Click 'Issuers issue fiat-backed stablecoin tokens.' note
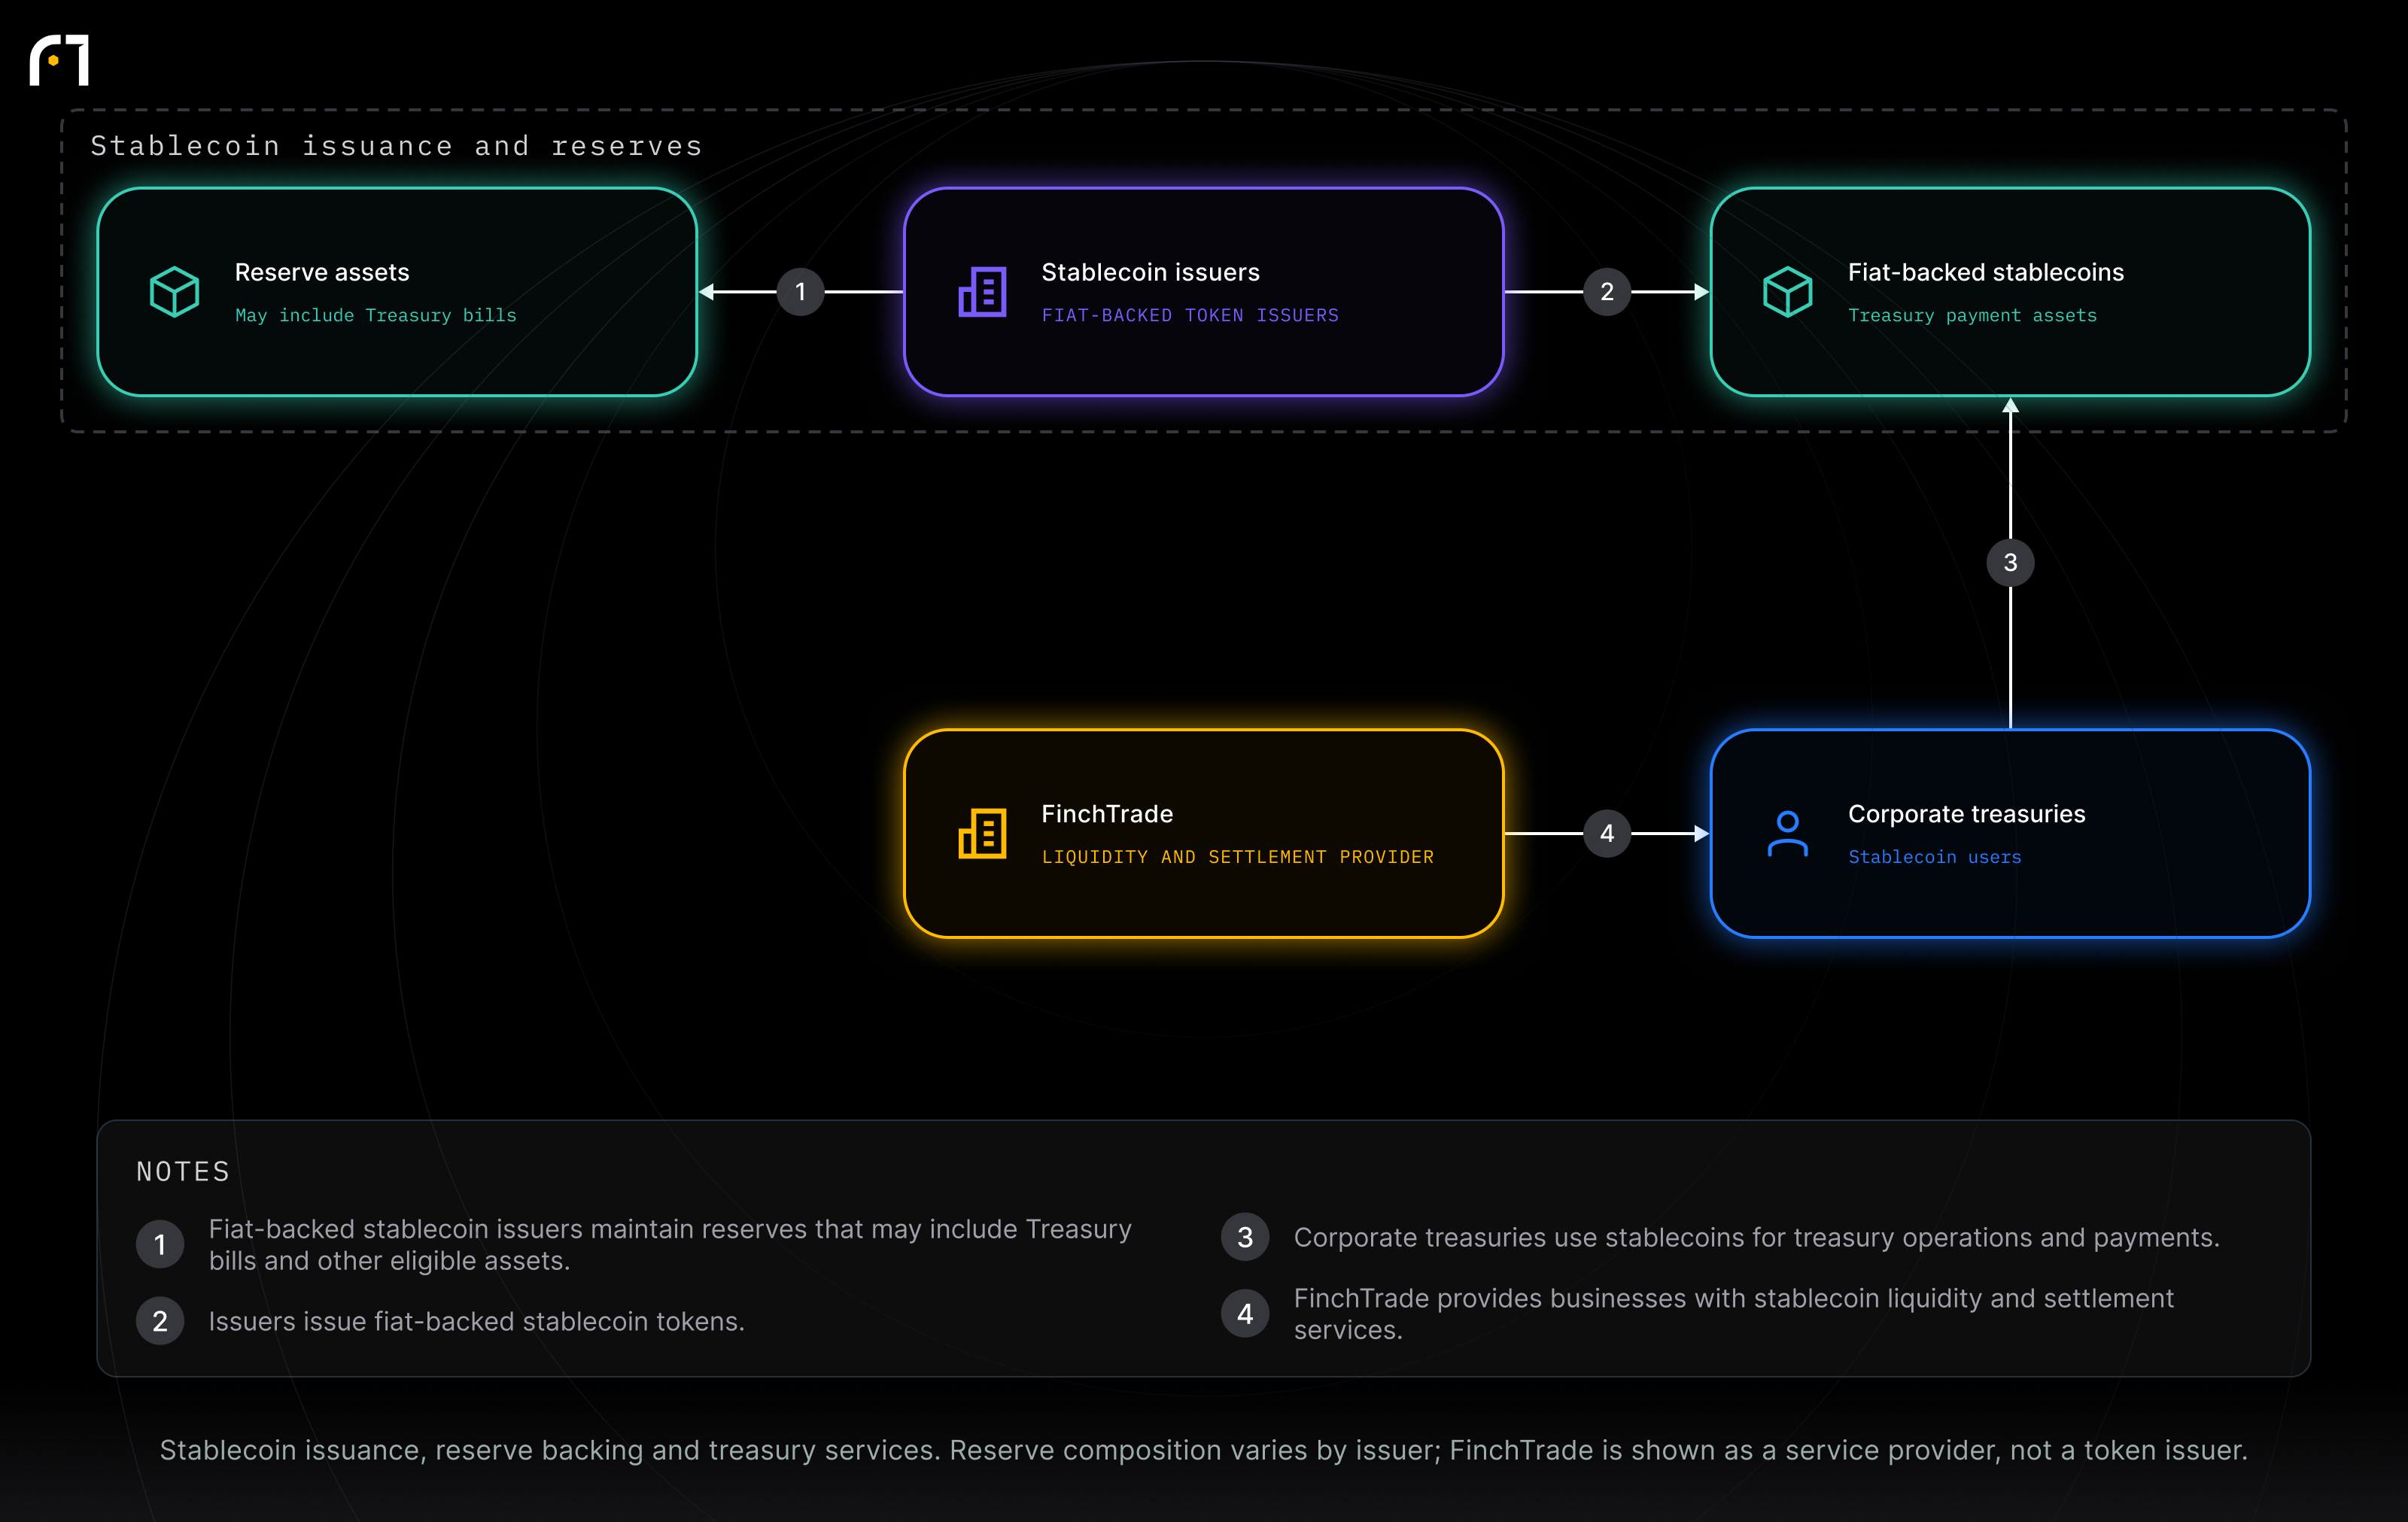2408x1522 pixels. (476, 1321)
